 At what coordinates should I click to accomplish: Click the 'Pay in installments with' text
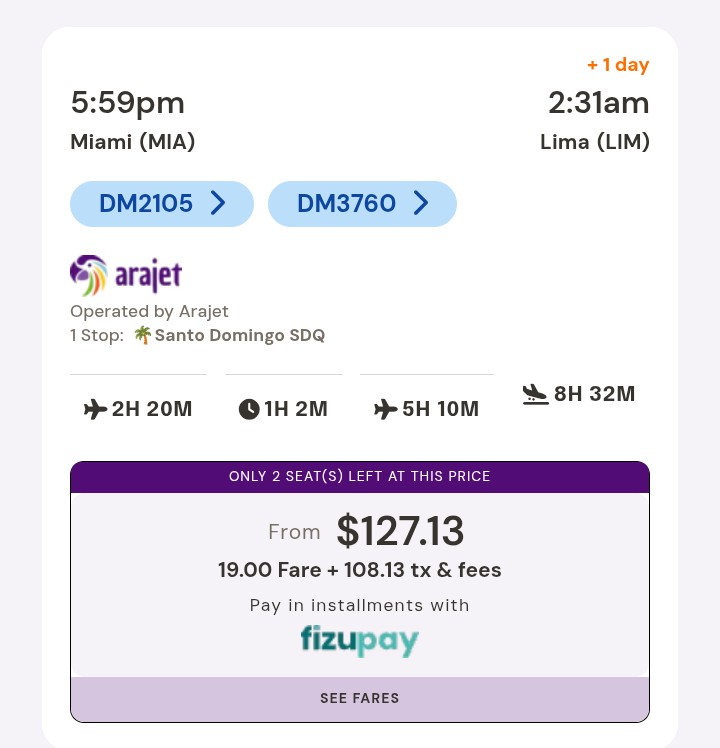click(360, 605)
